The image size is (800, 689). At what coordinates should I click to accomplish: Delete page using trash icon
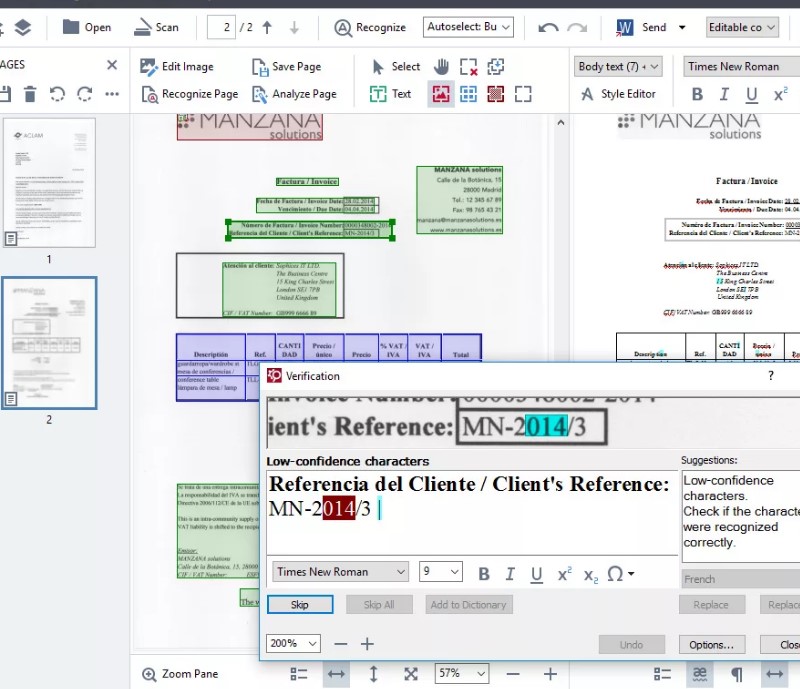(x=30, y=94)
